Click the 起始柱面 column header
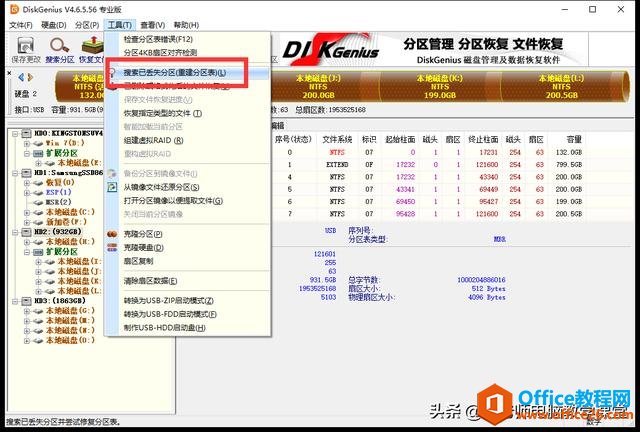Viewport: 640px width, 432px height. click(x=400, y=140)
